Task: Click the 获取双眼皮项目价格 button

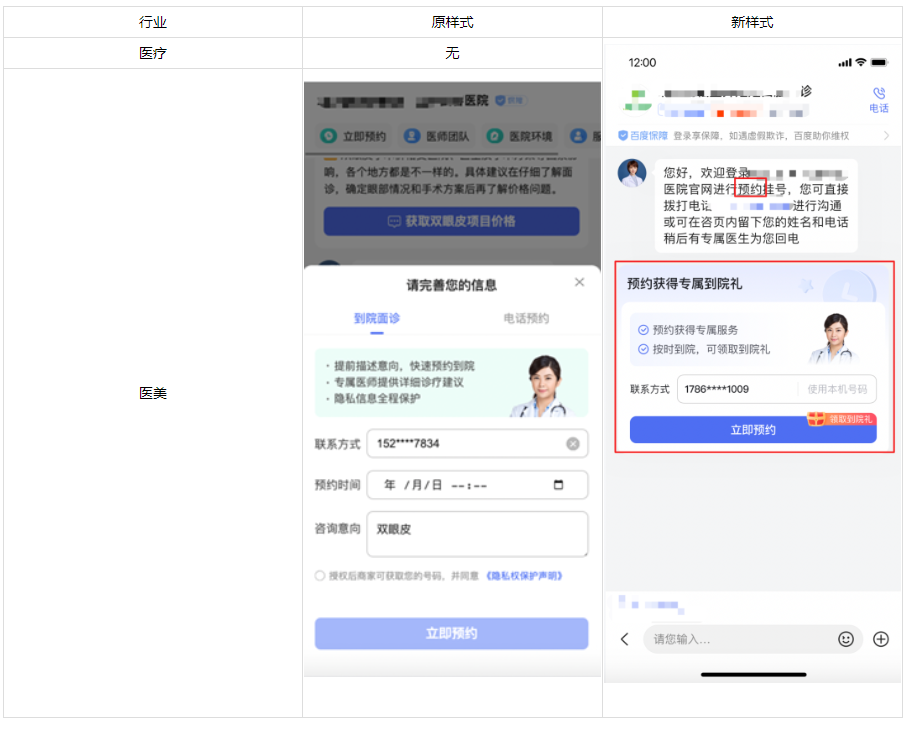Action: [452, 221]
